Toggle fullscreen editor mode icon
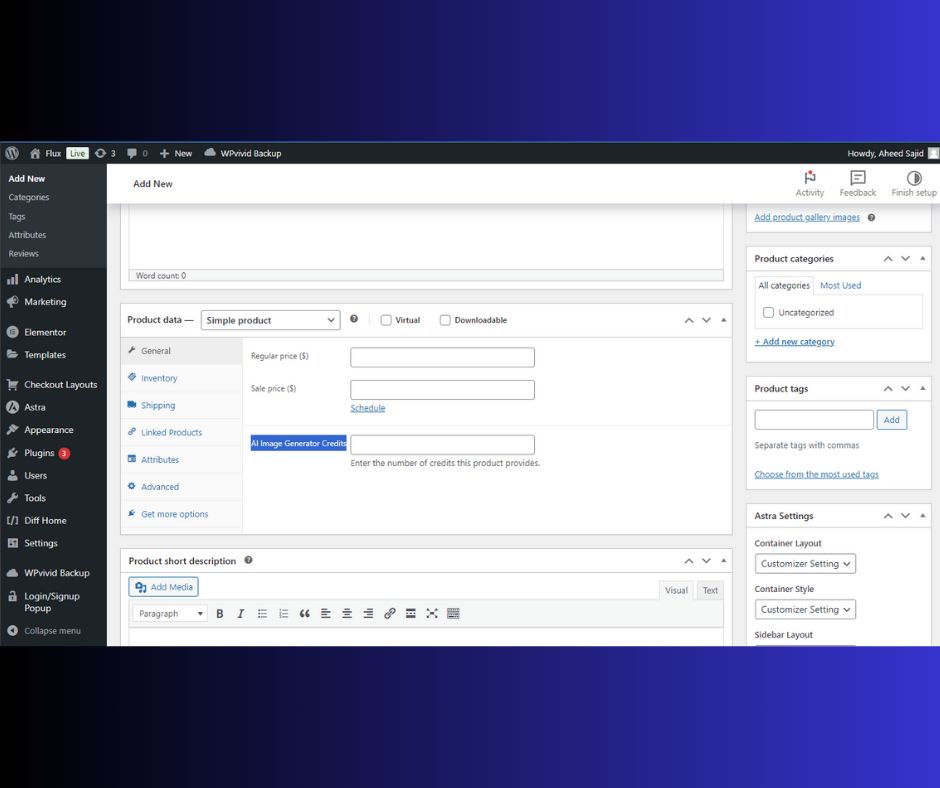This screenshot has width=940, height=788. click(432, 614)
